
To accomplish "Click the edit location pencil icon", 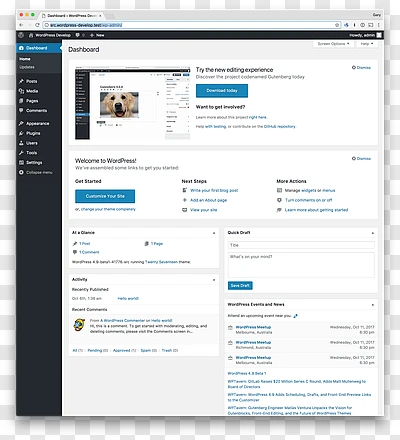I will point(296,316).
